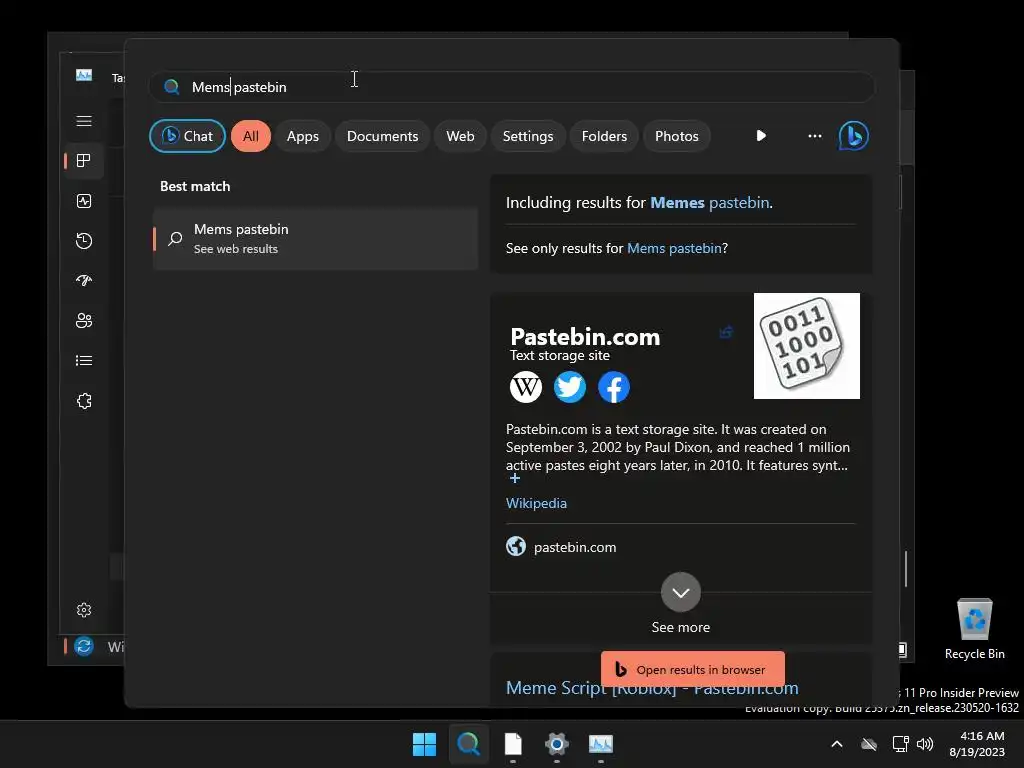Image resolution: width=1024 pixels, height=768 pixels.
Task: Click the search magnifier icon in search box
Action: (172, 87)
